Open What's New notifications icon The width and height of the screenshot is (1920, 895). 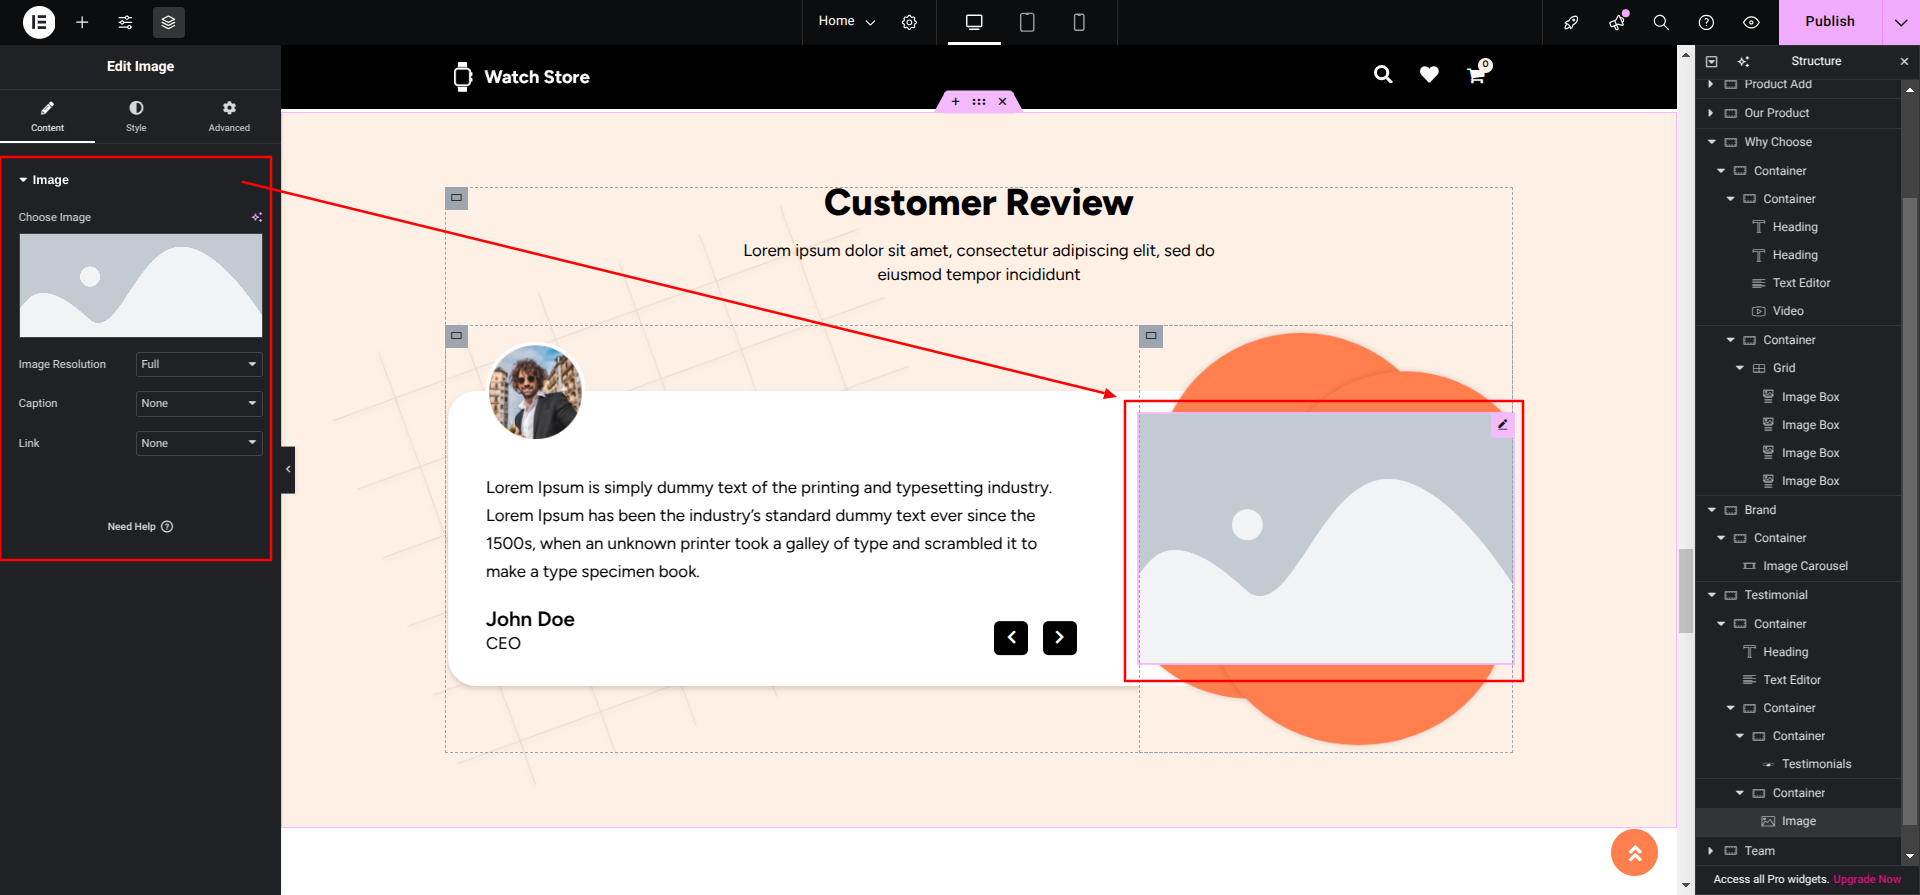pyautogui.click(x=1617, y=22)
